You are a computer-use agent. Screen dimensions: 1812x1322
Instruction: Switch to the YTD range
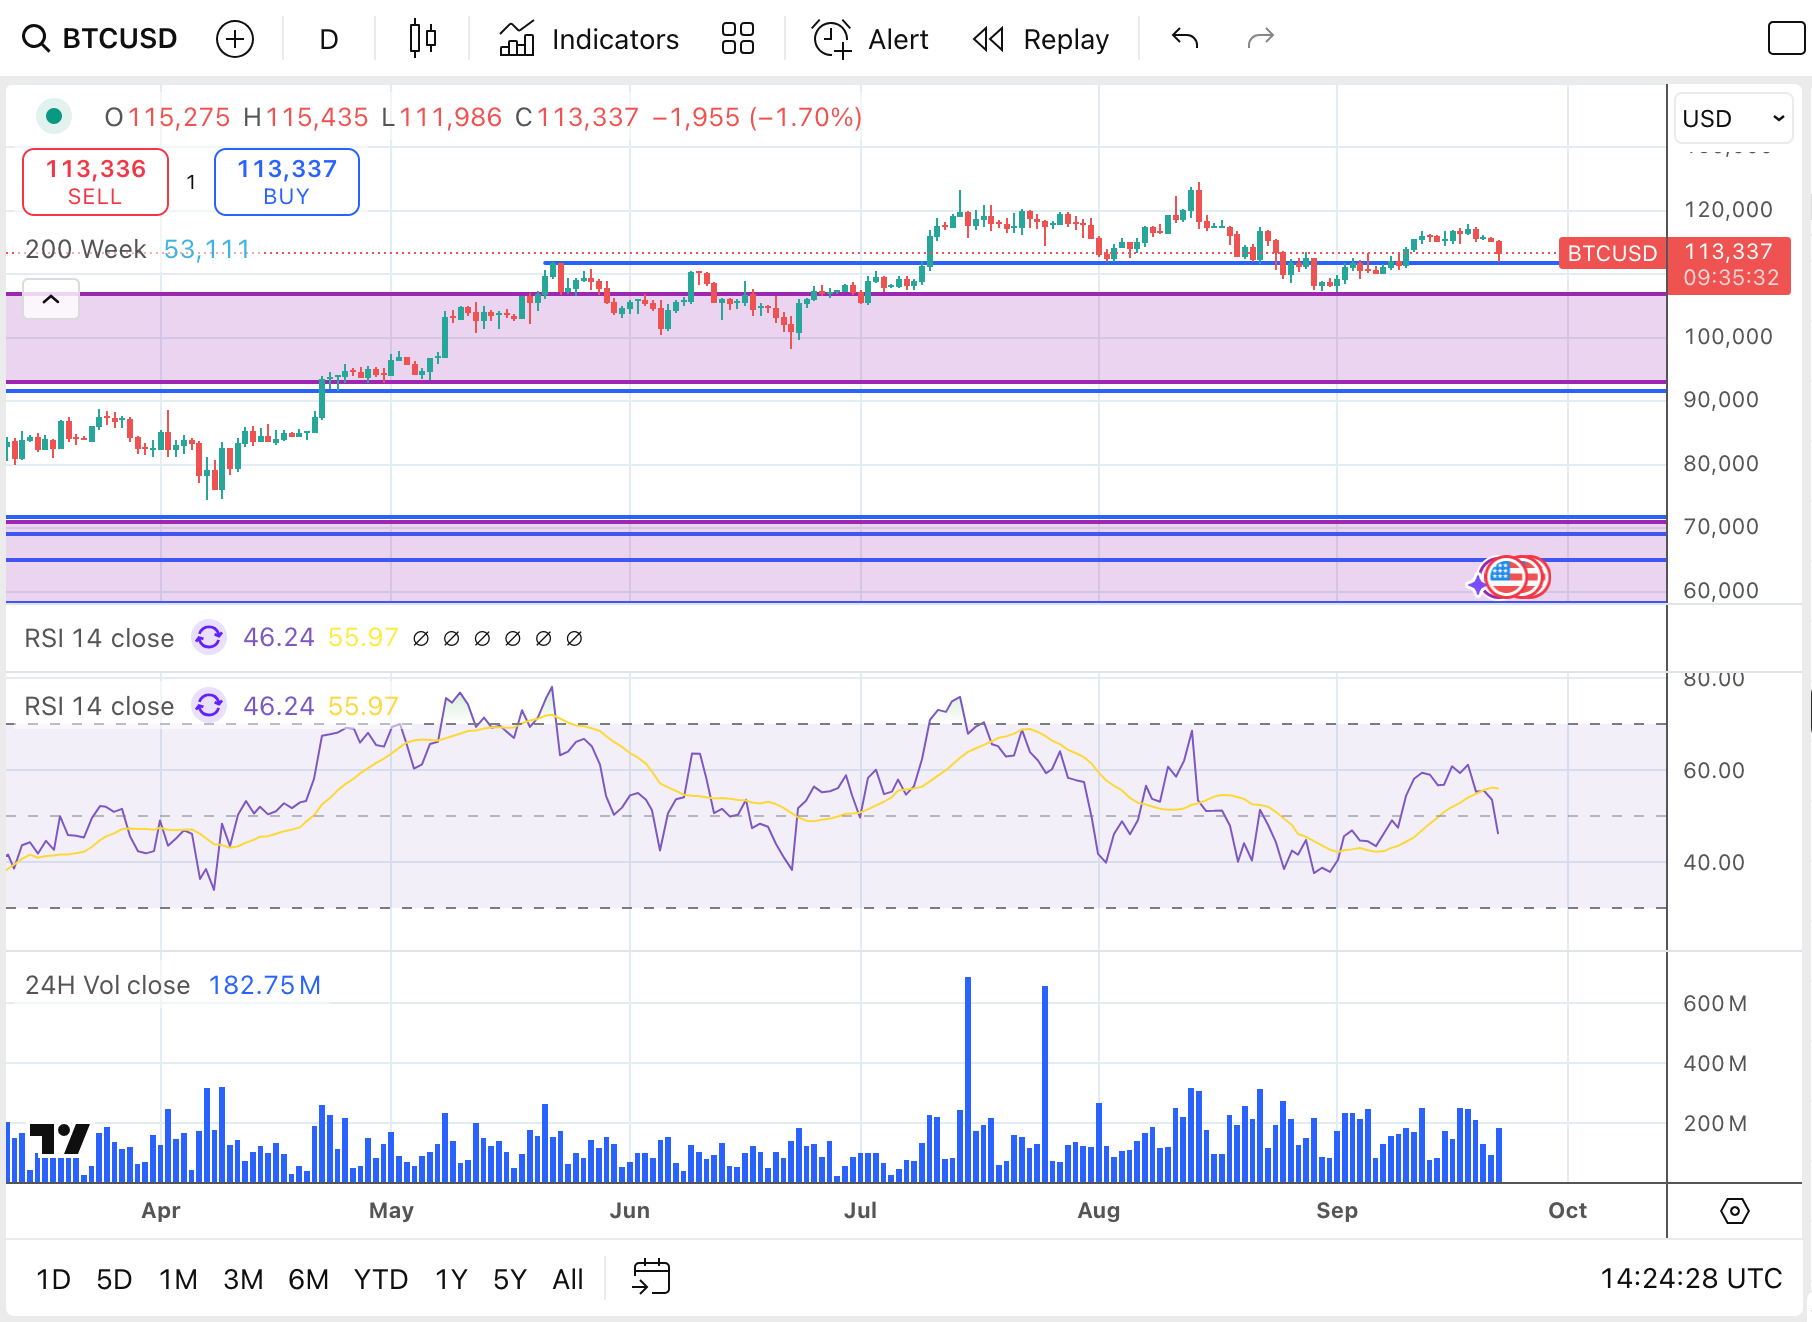[381, 1279]
